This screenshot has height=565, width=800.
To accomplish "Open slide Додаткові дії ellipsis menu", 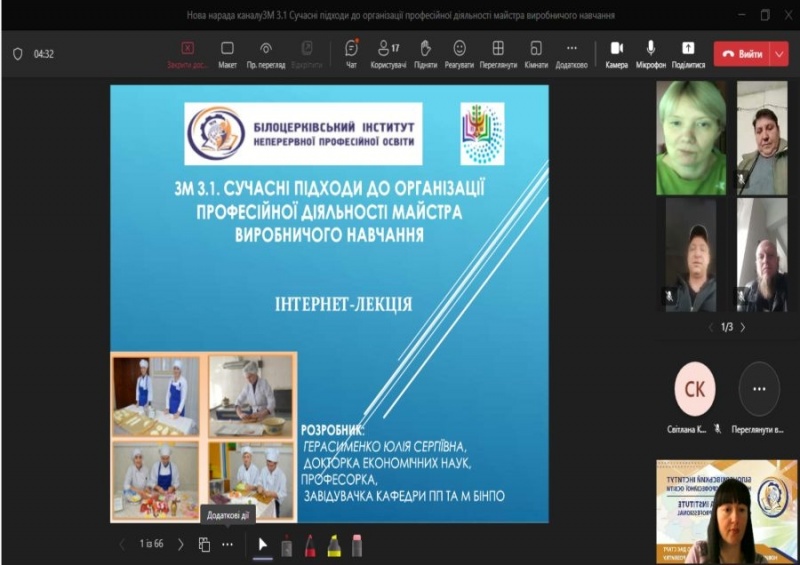I will [x=227, y=545].
